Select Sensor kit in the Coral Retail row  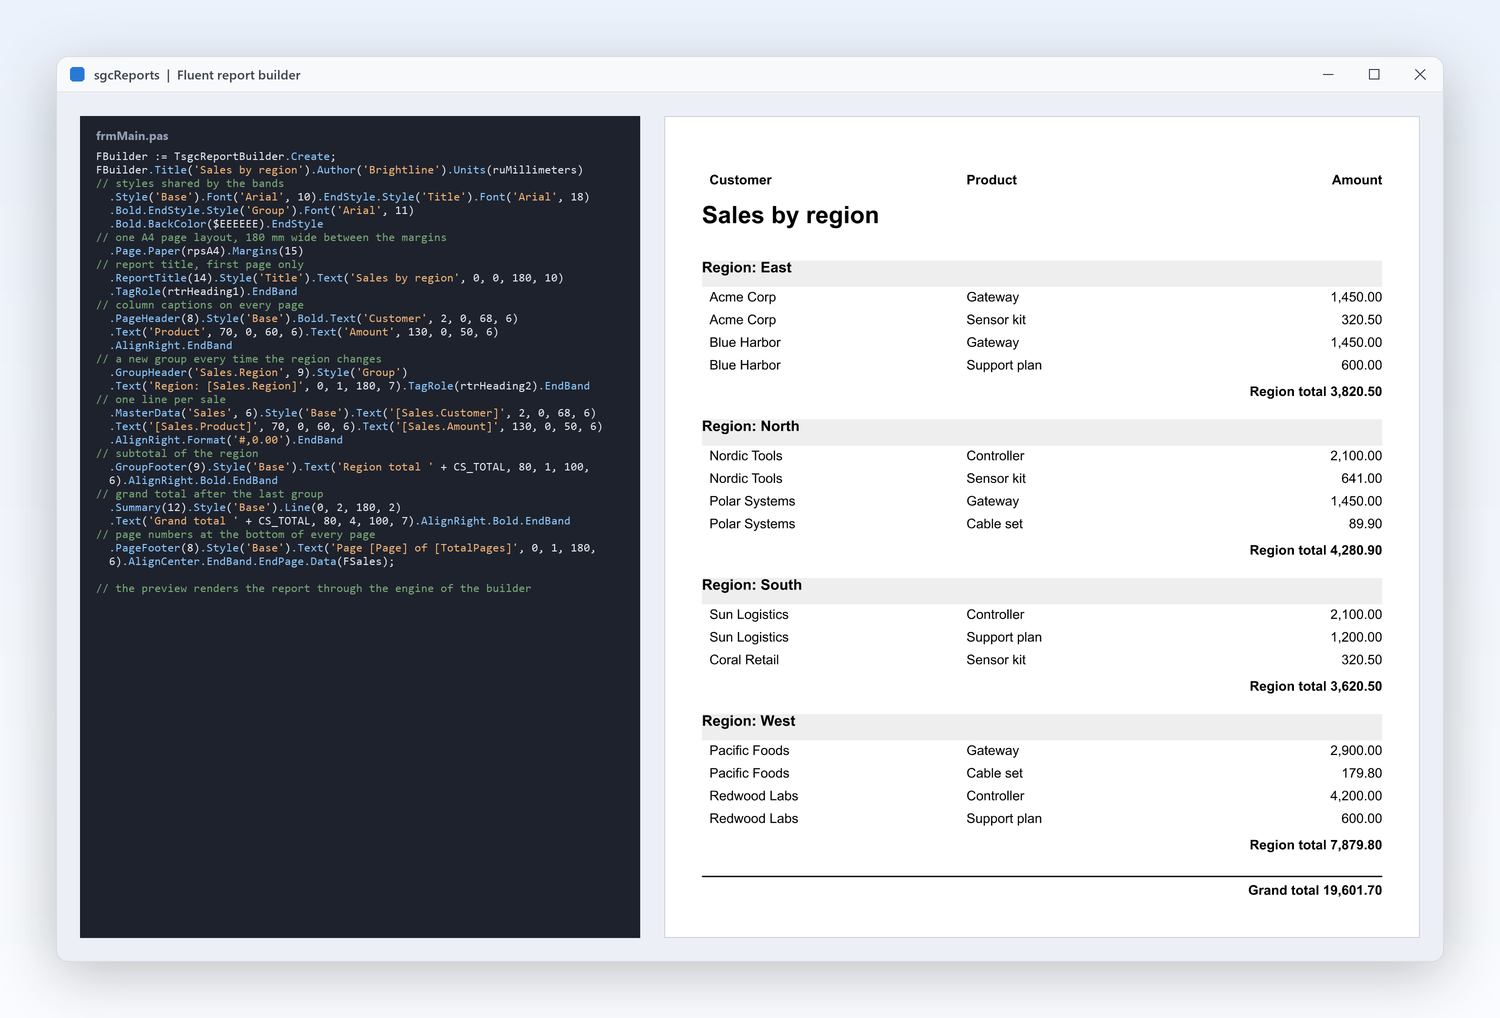point(996,660)
